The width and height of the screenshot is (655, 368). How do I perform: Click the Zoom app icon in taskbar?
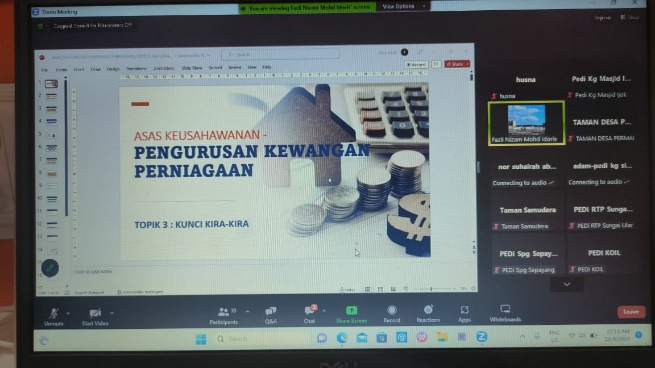482,337
